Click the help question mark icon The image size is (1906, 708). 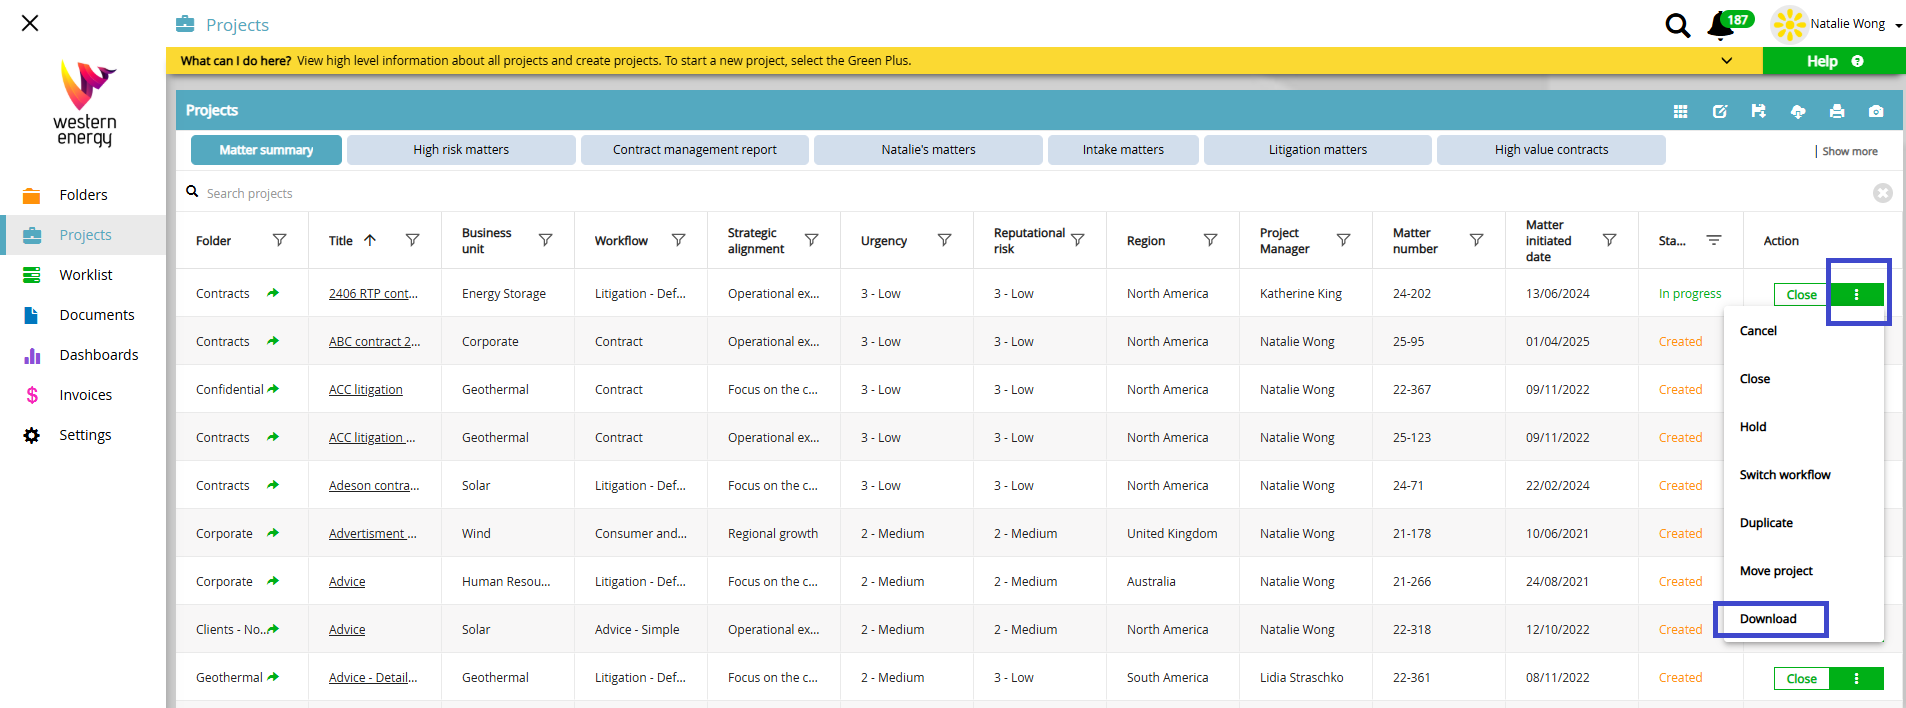point(1857,61)
